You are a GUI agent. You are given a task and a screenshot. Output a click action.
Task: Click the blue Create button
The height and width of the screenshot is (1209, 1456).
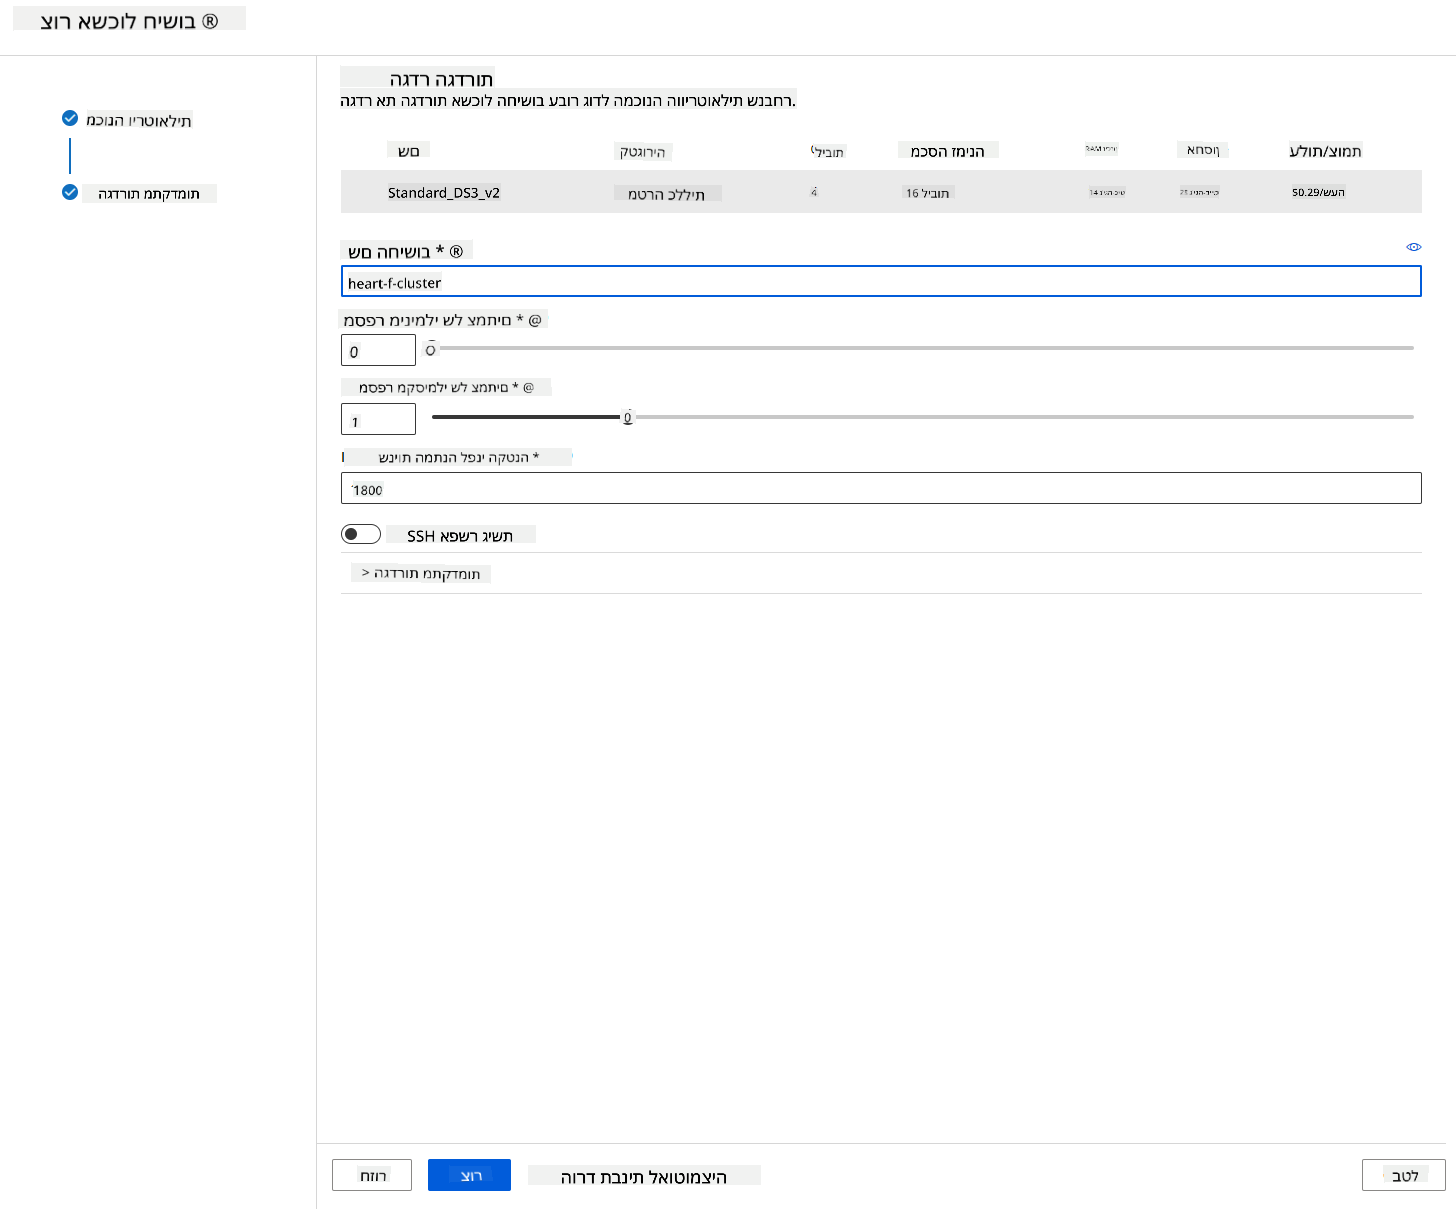tap(469, 1175)
